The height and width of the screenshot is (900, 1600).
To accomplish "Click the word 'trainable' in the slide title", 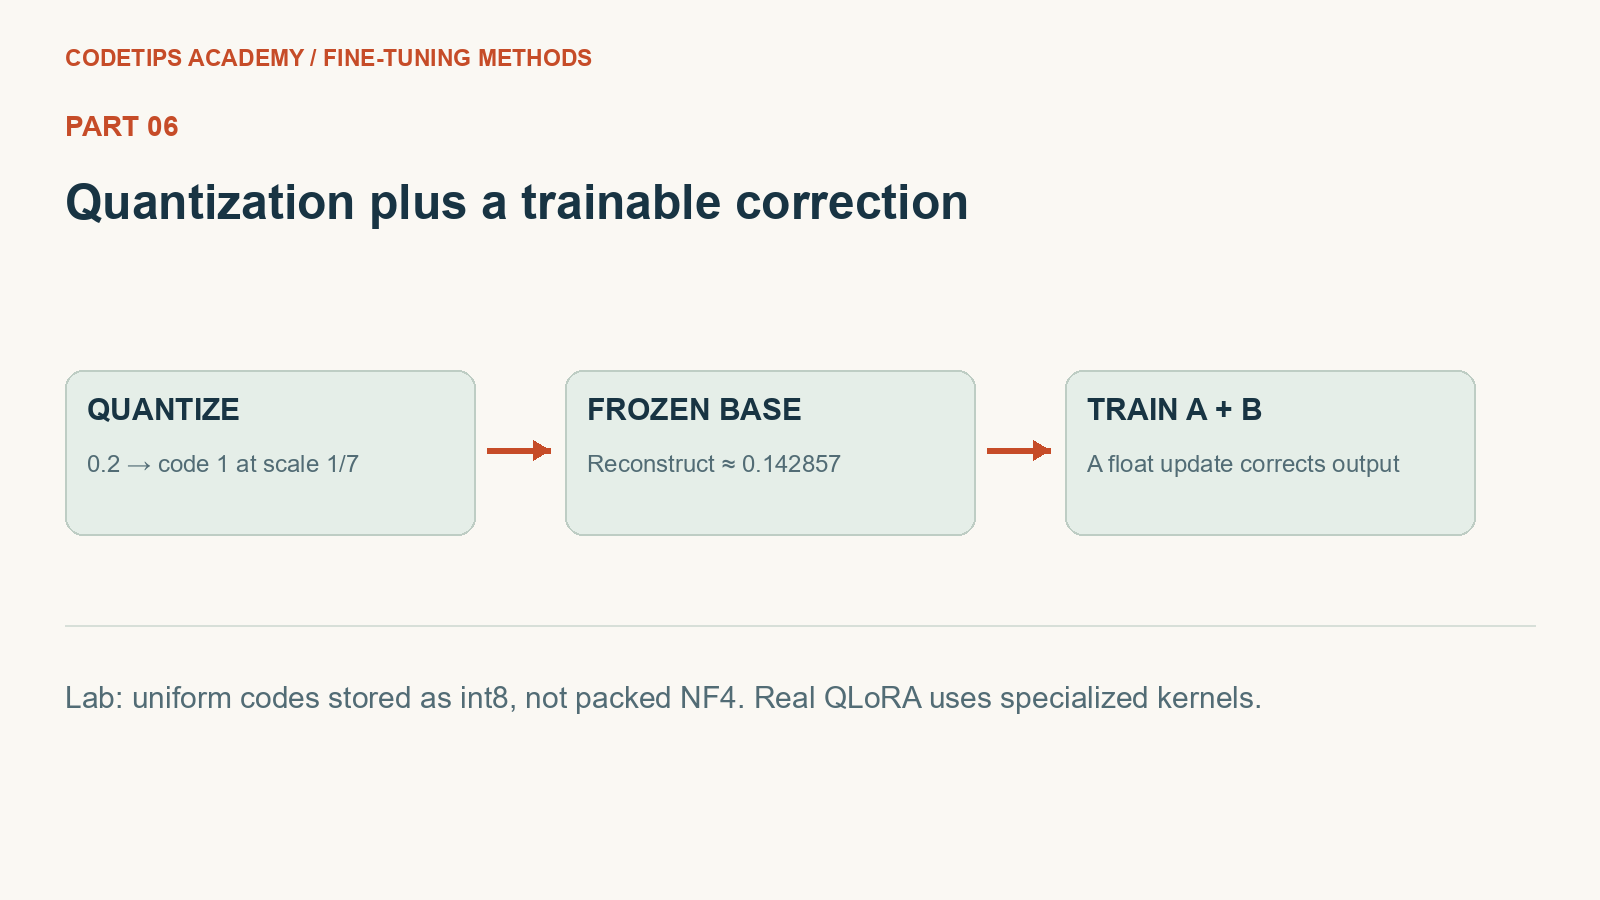I will 621,203.
